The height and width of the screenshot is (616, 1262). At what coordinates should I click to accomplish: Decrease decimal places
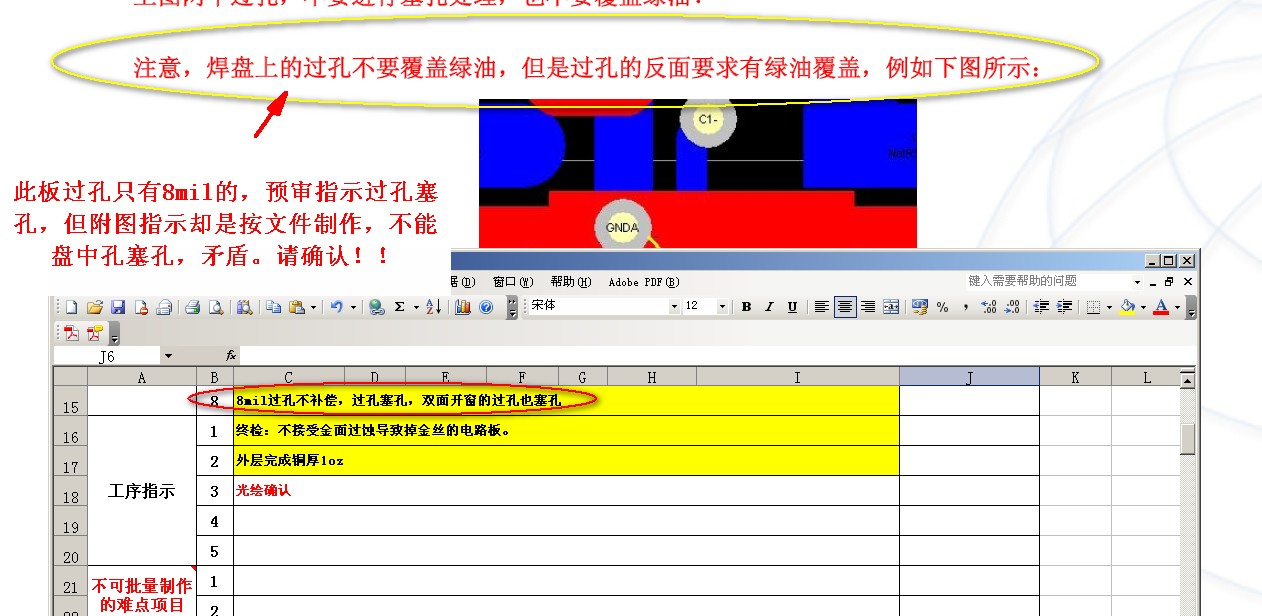1012,307
